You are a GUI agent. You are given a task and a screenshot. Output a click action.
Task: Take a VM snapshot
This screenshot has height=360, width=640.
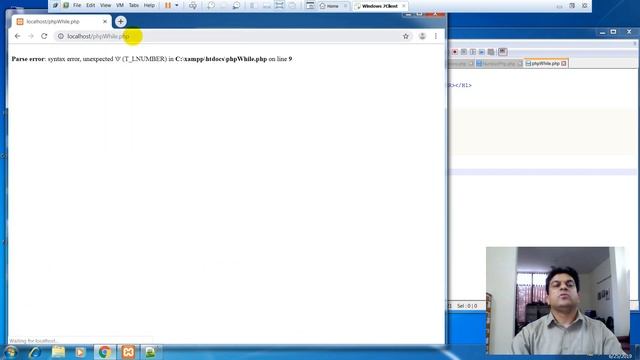click(x=211, y=5)
